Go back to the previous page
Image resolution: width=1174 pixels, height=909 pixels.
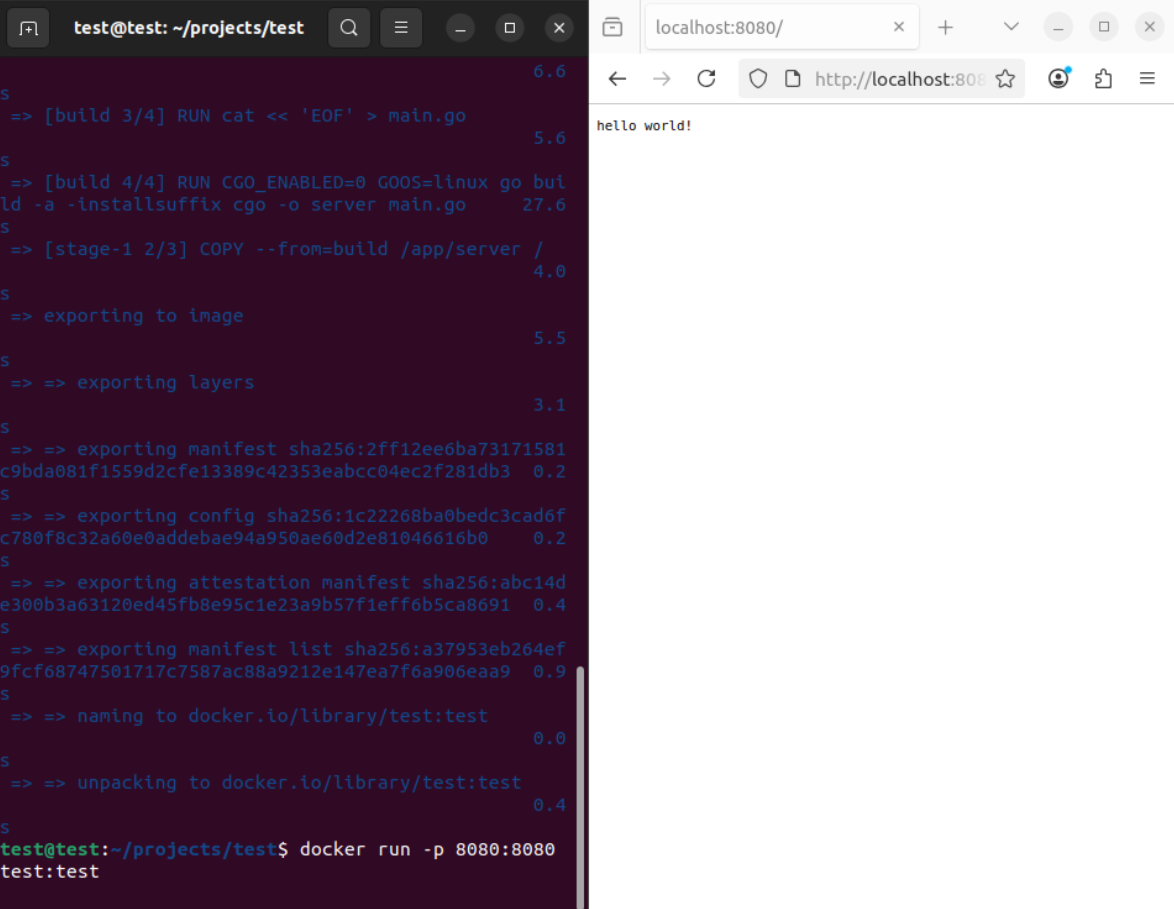[x=617, y=79]
